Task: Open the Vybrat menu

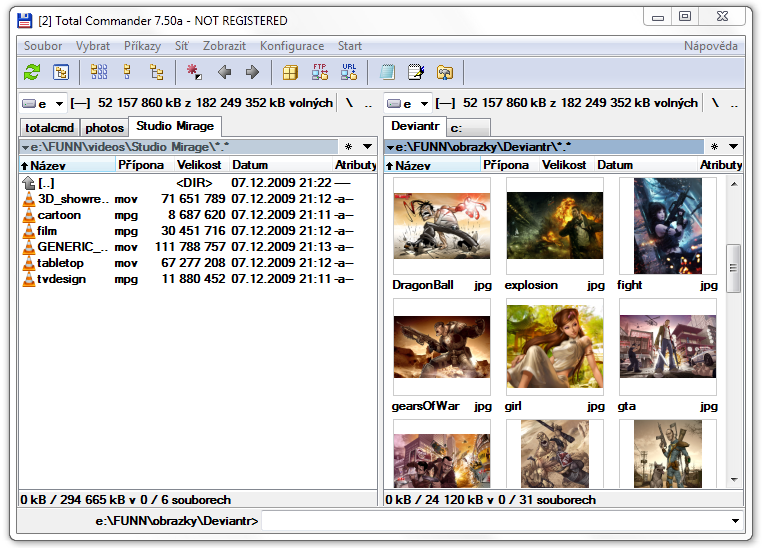Action: [93, 46]
